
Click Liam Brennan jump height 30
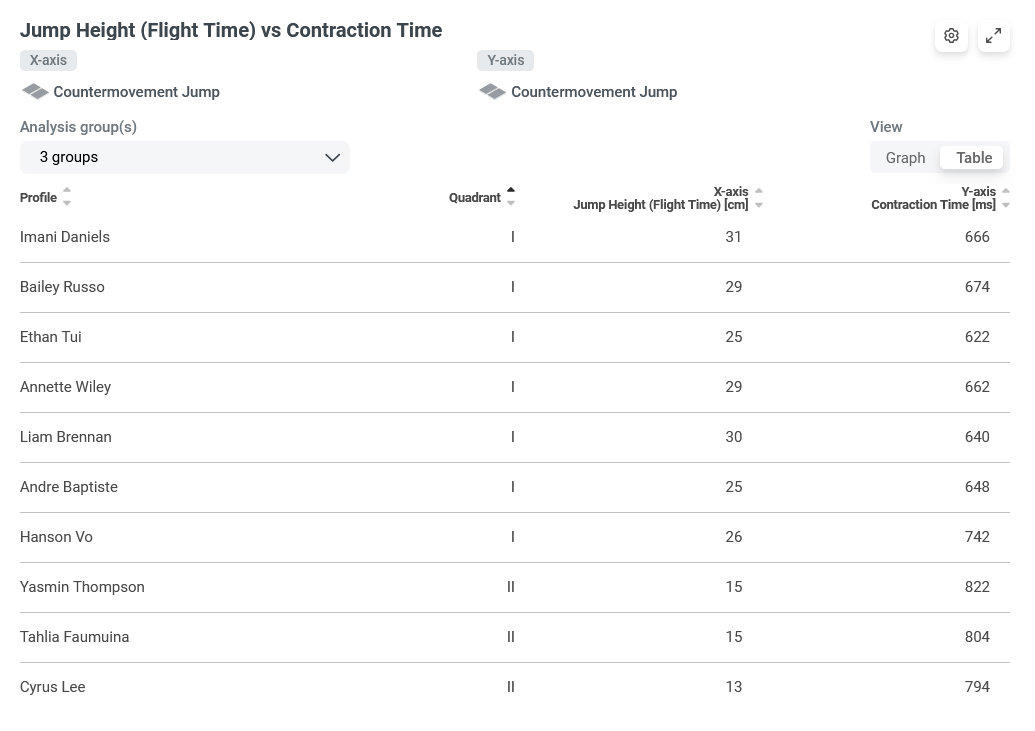(x=733, y=437)
